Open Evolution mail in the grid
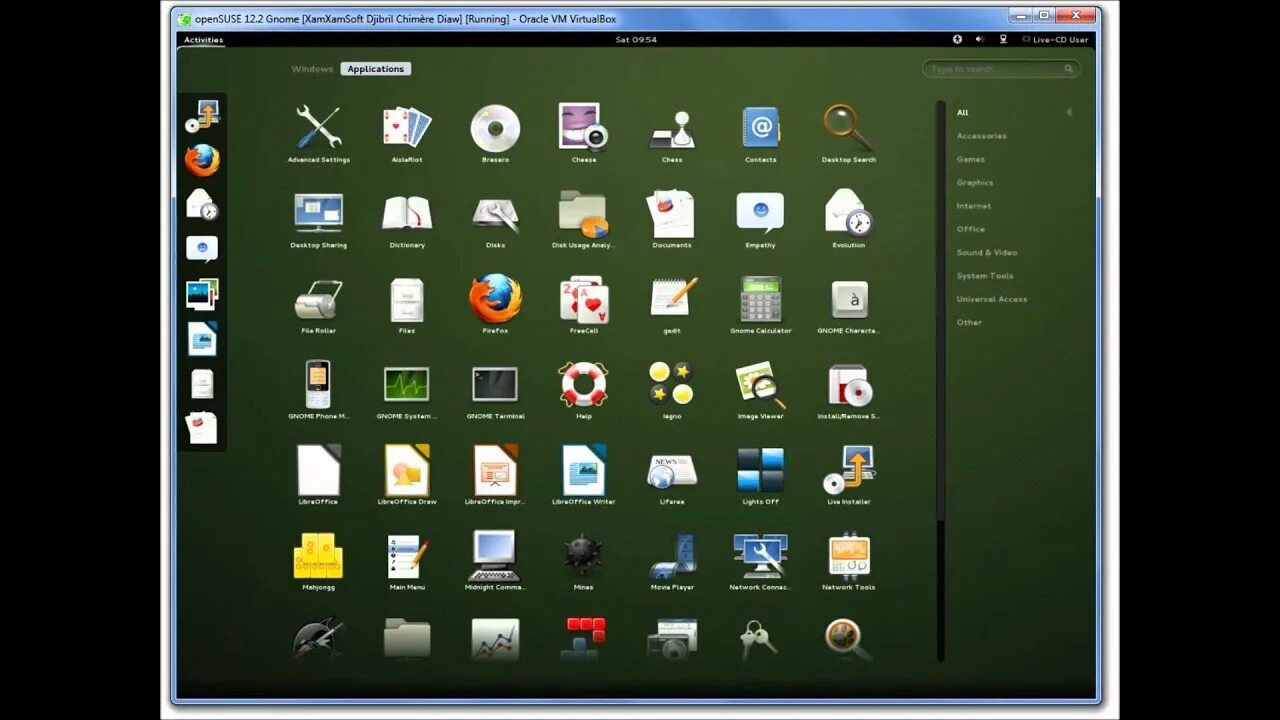Image resolution: width=1280 pixels, height=720 pixels. pos(849,219)
